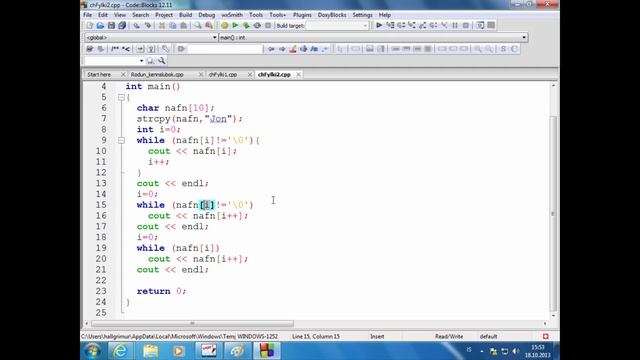Click the Redo toolbar icon
Image resolution: width=640 pixels, height=360 pixels.
[x=148, y=25]
